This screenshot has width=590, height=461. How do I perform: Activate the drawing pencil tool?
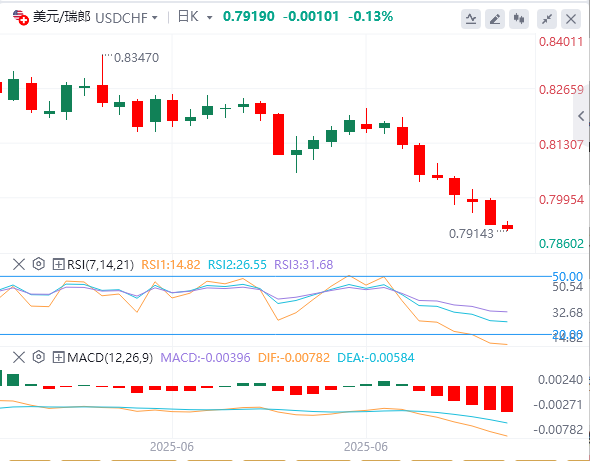coord(495,19)
